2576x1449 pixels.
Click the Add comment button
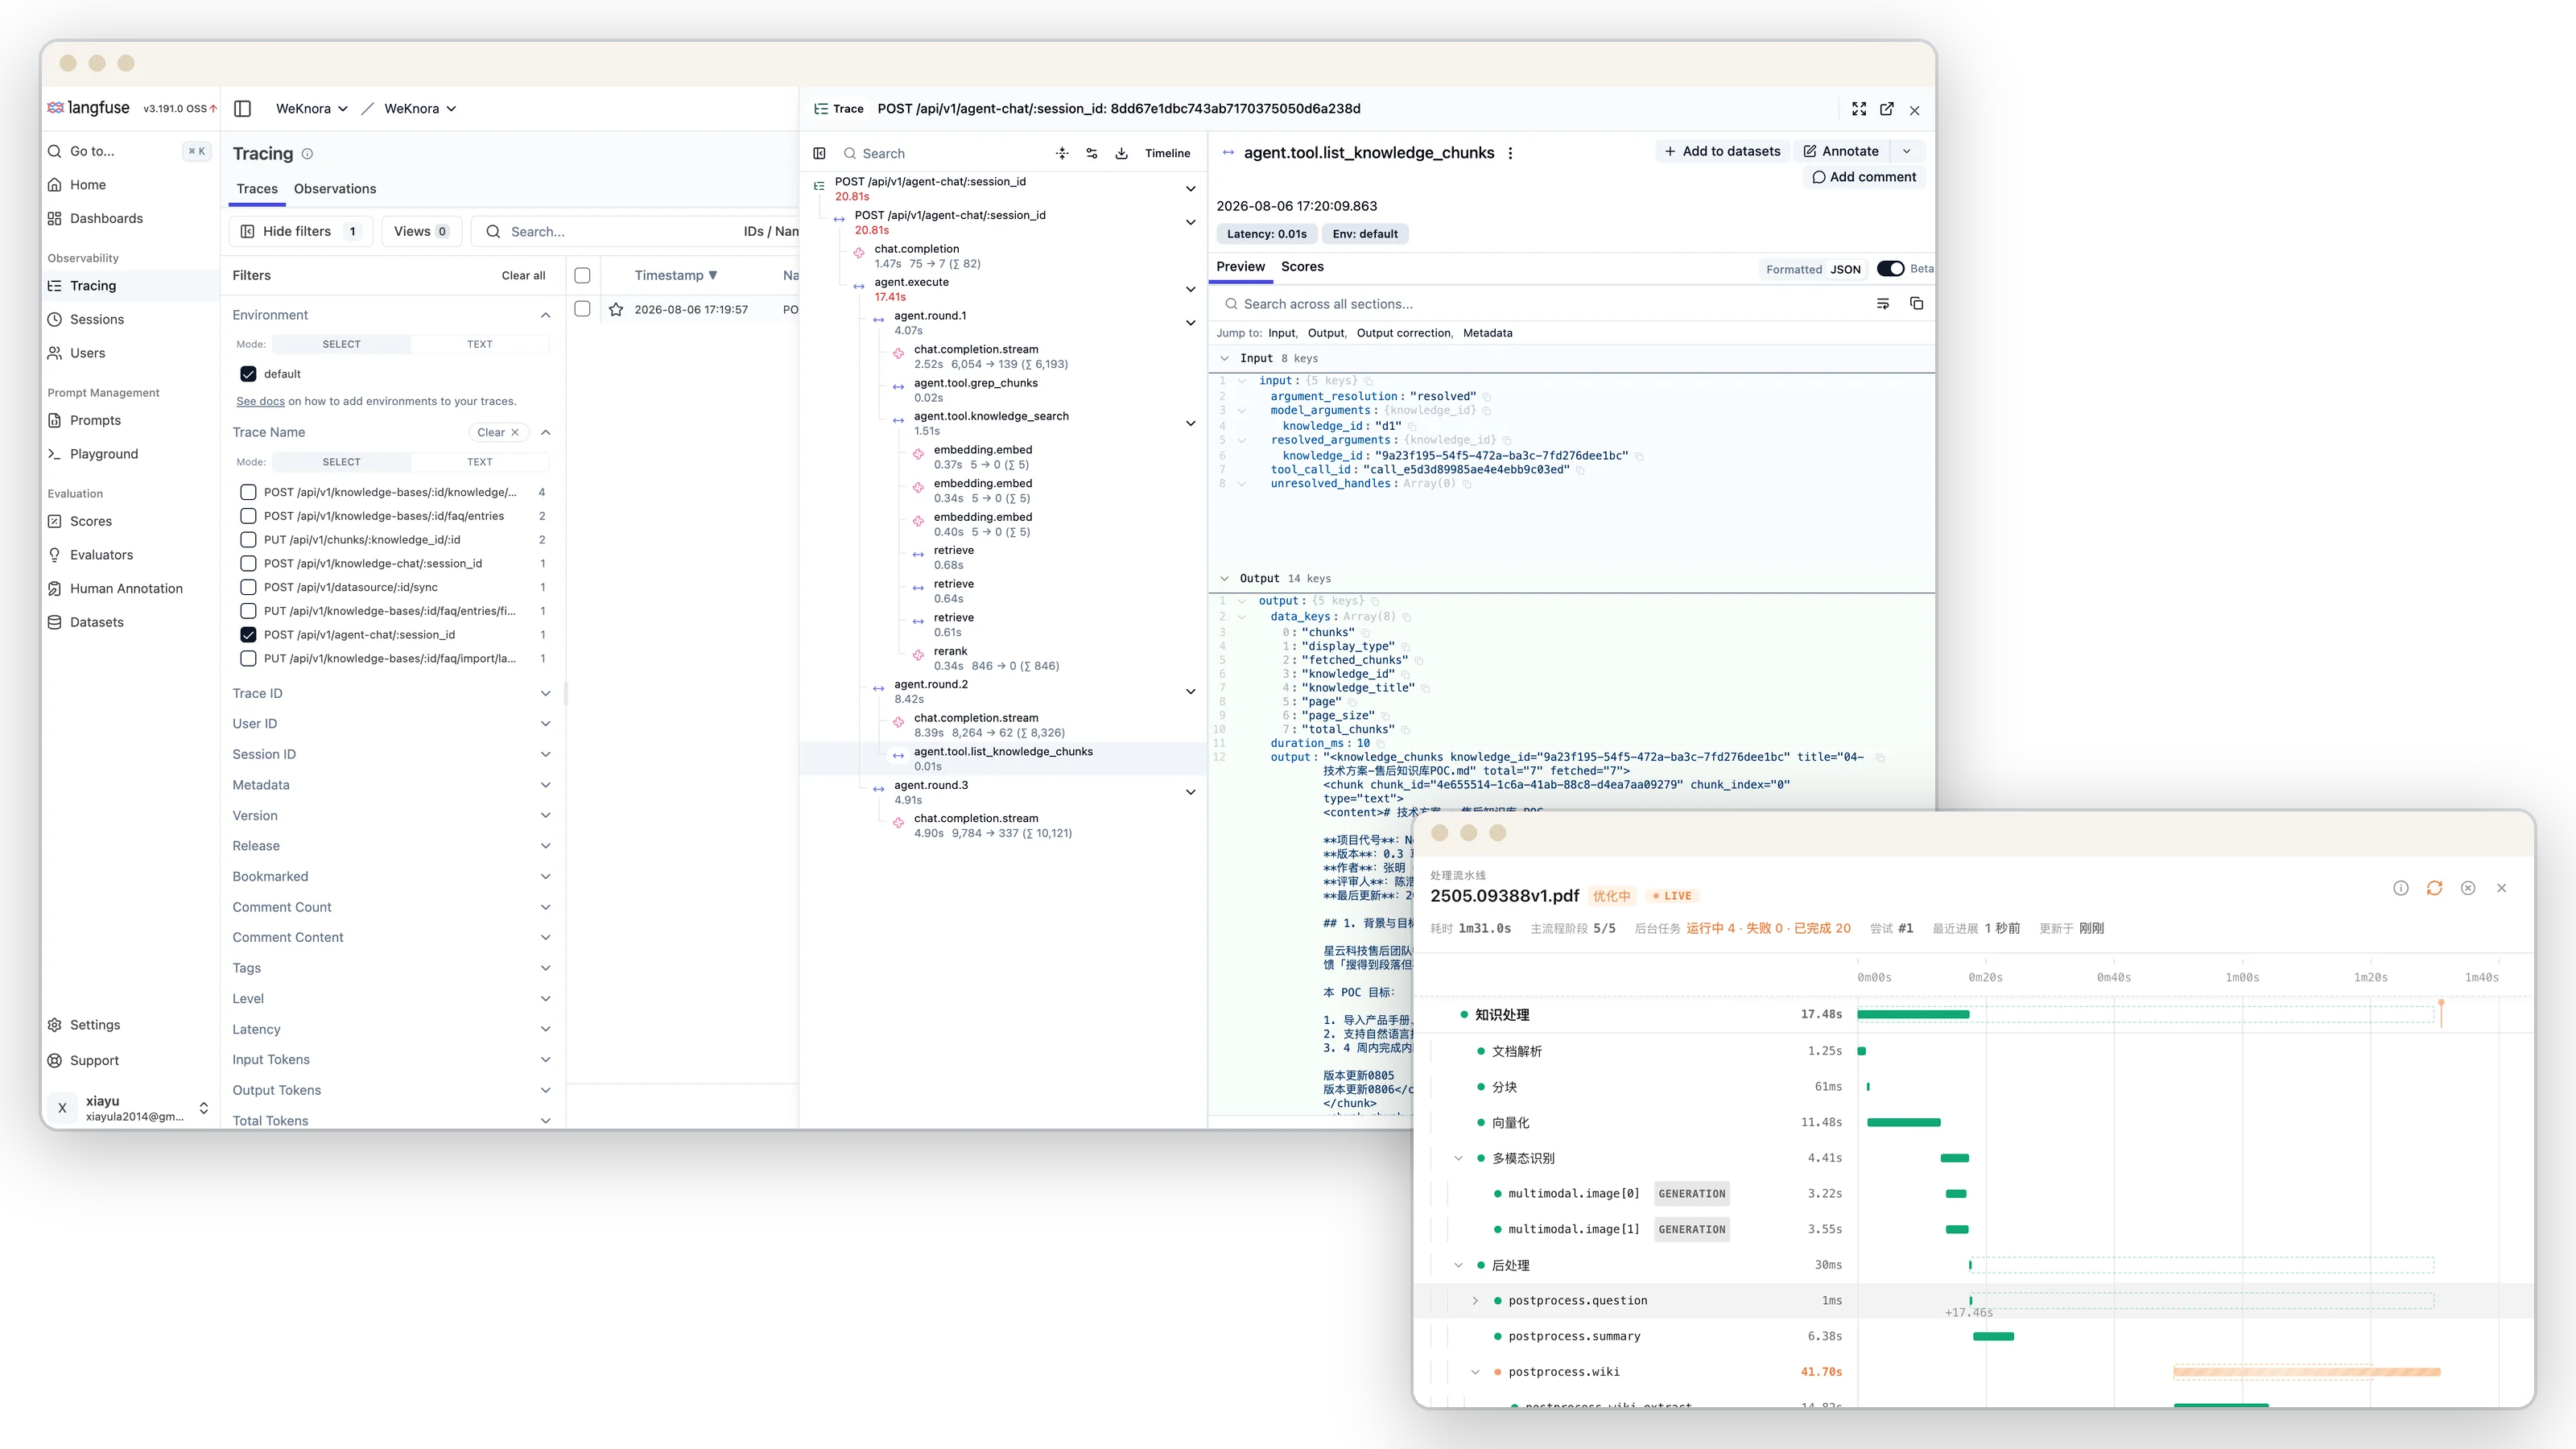(1865, 177)
